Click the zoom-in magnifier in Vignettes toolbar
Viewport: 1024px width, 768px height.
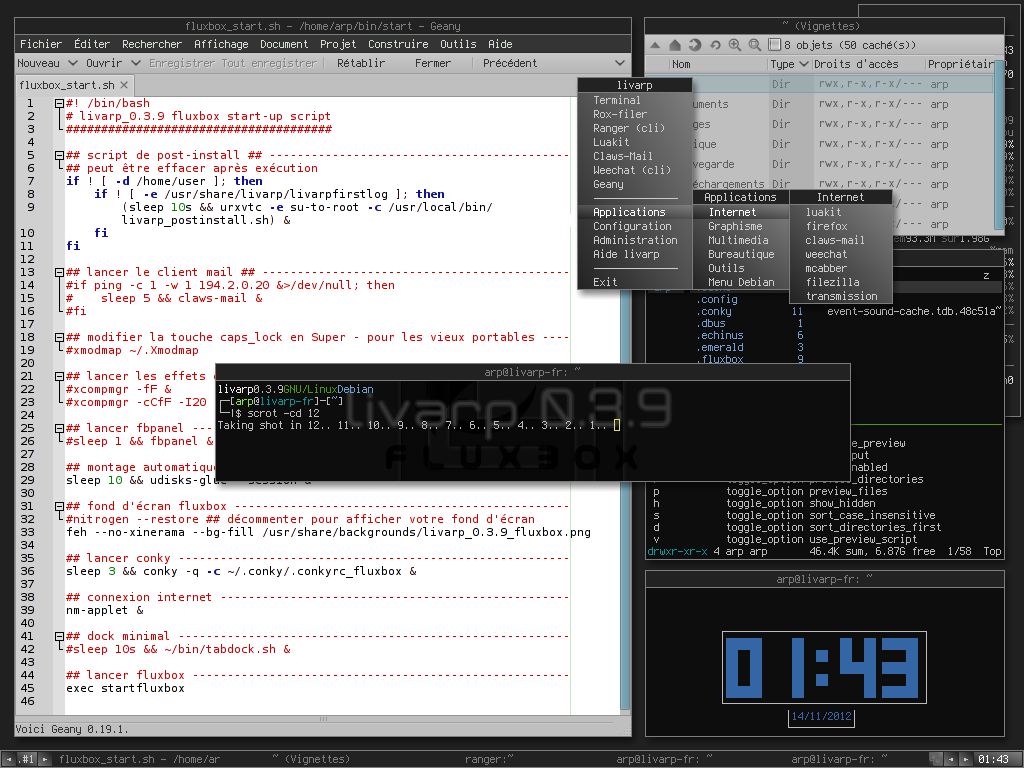pyautogui.click(x=735, y=45)
